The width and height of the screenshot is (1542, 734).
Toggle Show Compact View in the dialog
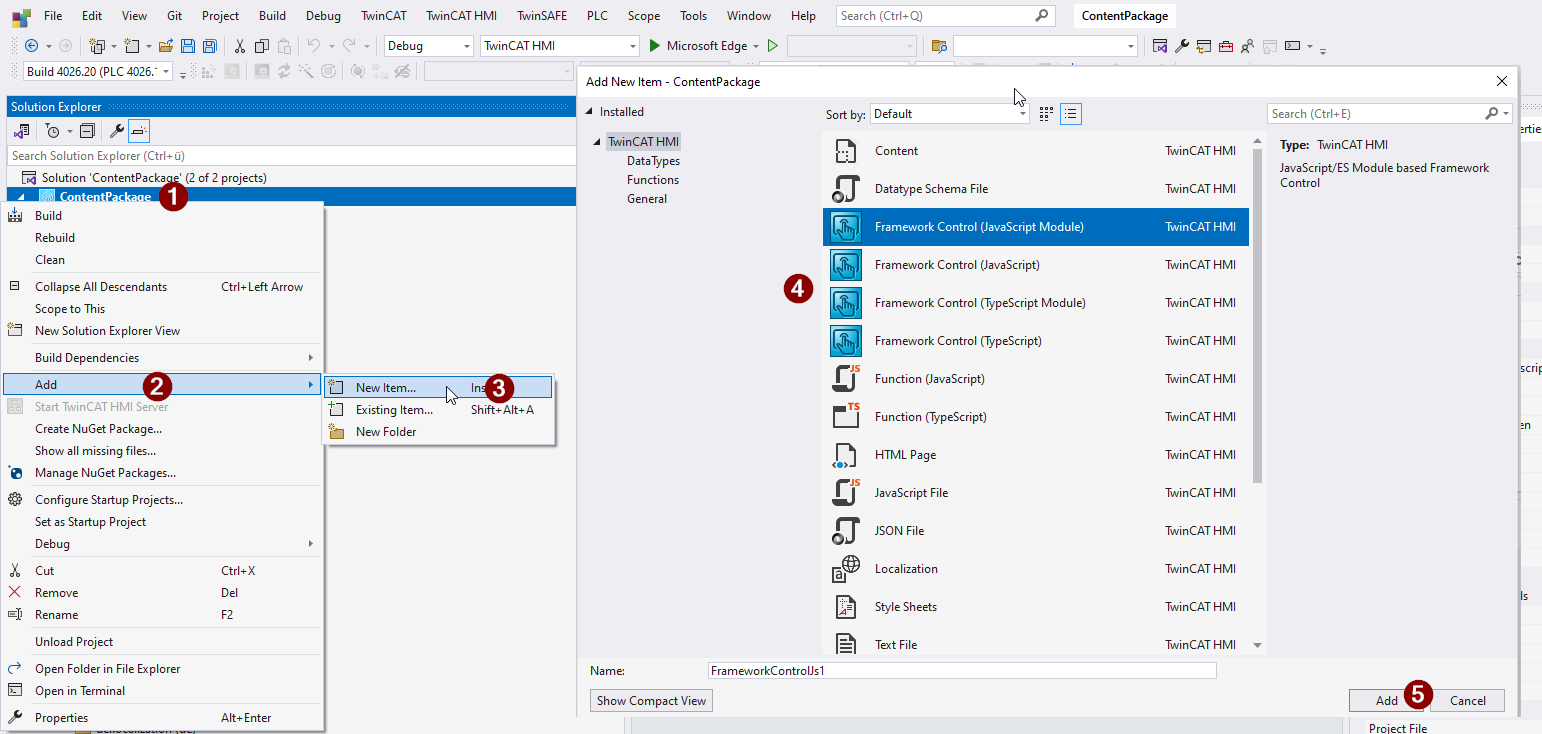tap(650, 700)
